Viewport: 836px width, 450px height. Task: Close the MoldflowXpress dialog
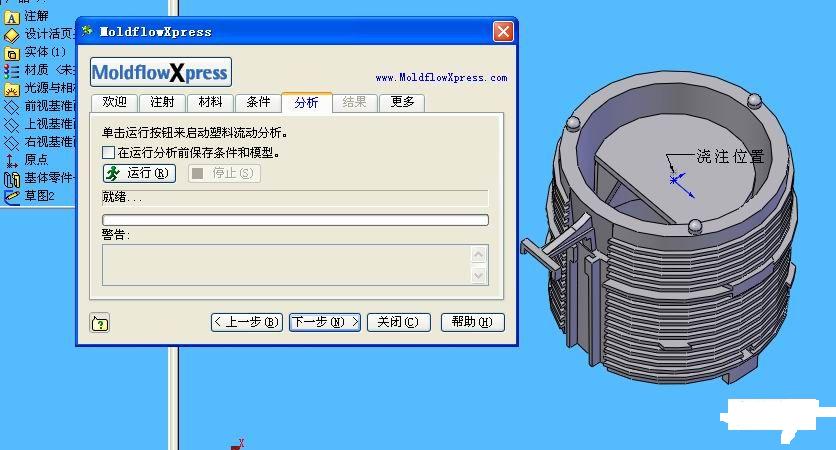(503, 32)
